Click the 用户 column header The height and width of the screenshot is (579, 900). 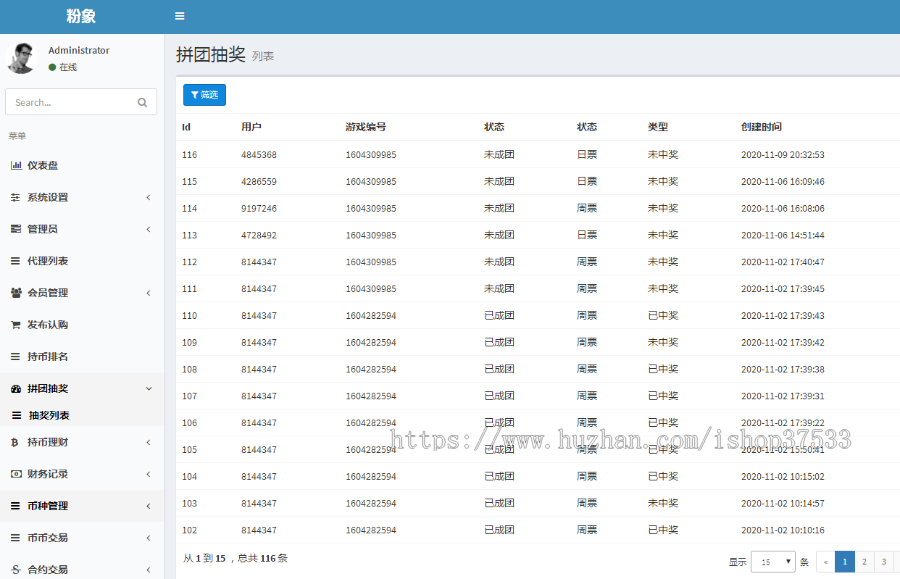tap(251, 127)
